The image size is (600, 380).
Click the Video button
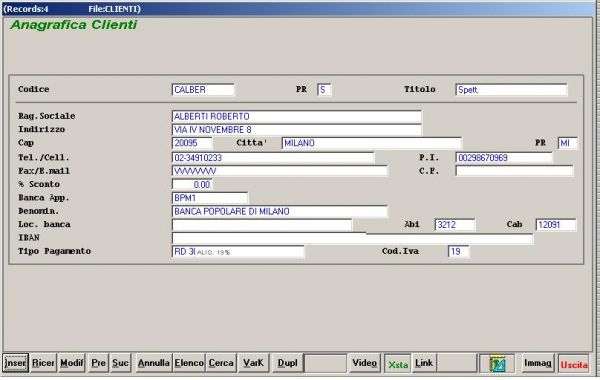(365, 363)
